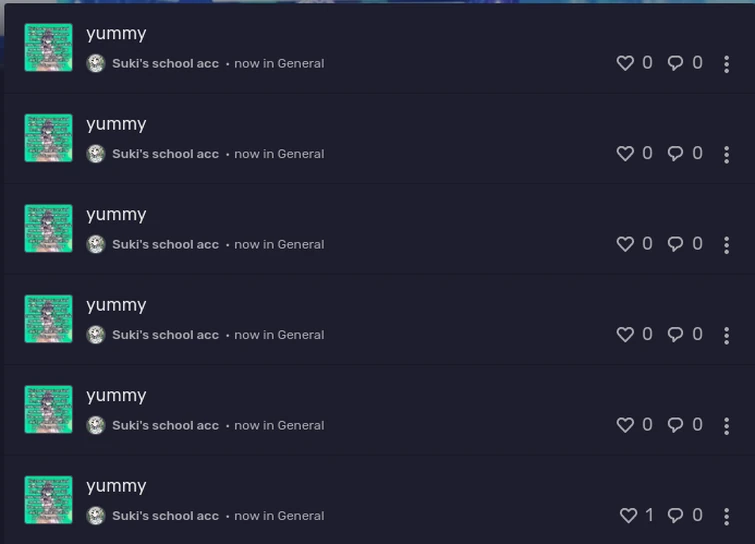
Task: Click the comment icon on the fourth post
Action: [676, 335]
